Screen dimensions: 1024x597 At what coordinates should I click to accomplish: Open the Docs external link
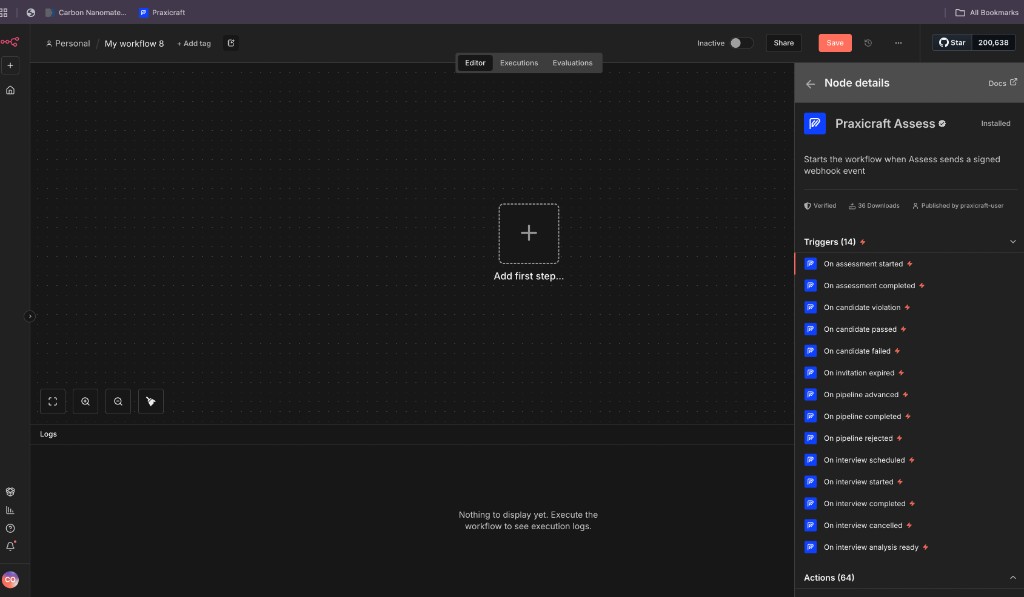pyautogui.click(x=1002, y=83)
